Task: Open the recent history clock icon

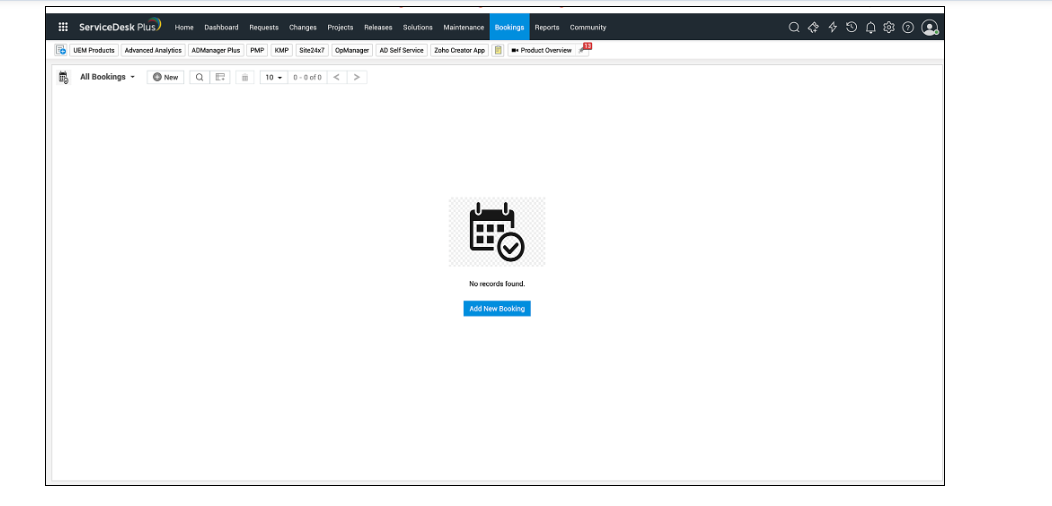Action: coord(851,27)
